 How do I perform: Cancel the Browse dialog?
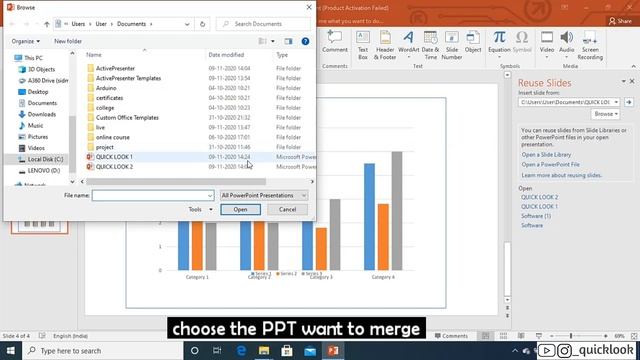287,209
